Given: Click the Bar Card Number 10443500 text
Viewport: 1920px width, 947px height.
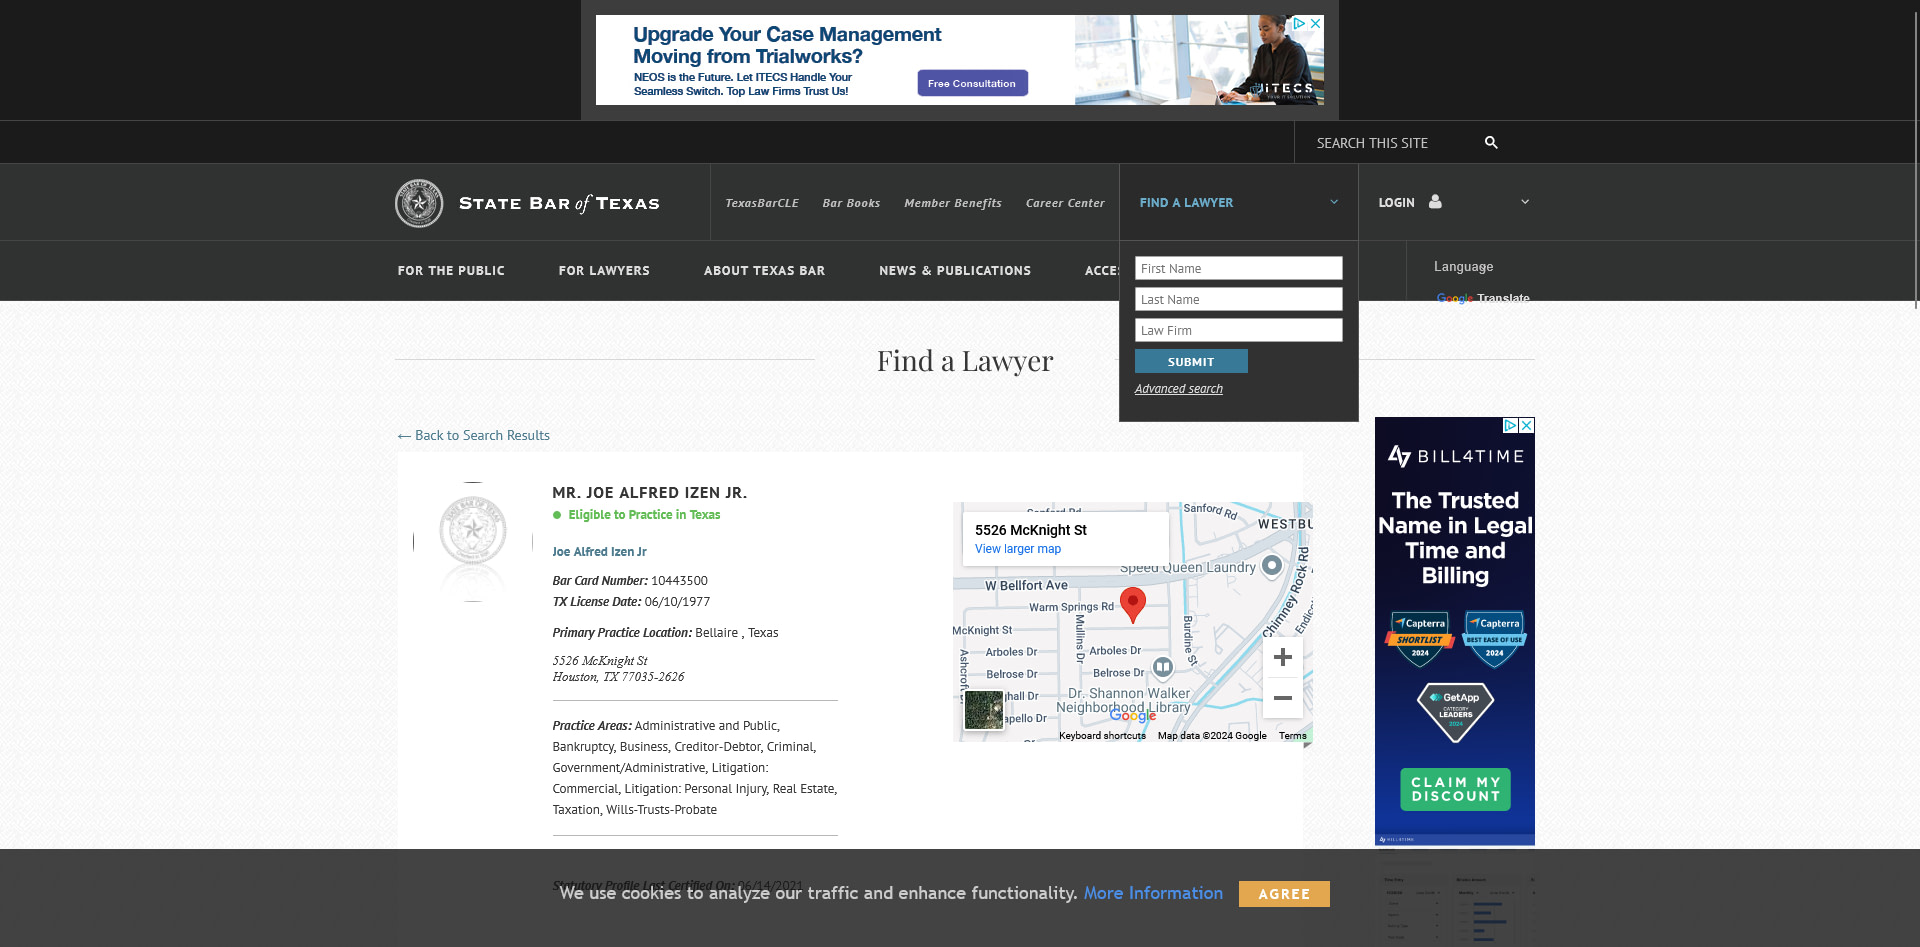Looking at the screenshot, I should [x=630, y=581].
